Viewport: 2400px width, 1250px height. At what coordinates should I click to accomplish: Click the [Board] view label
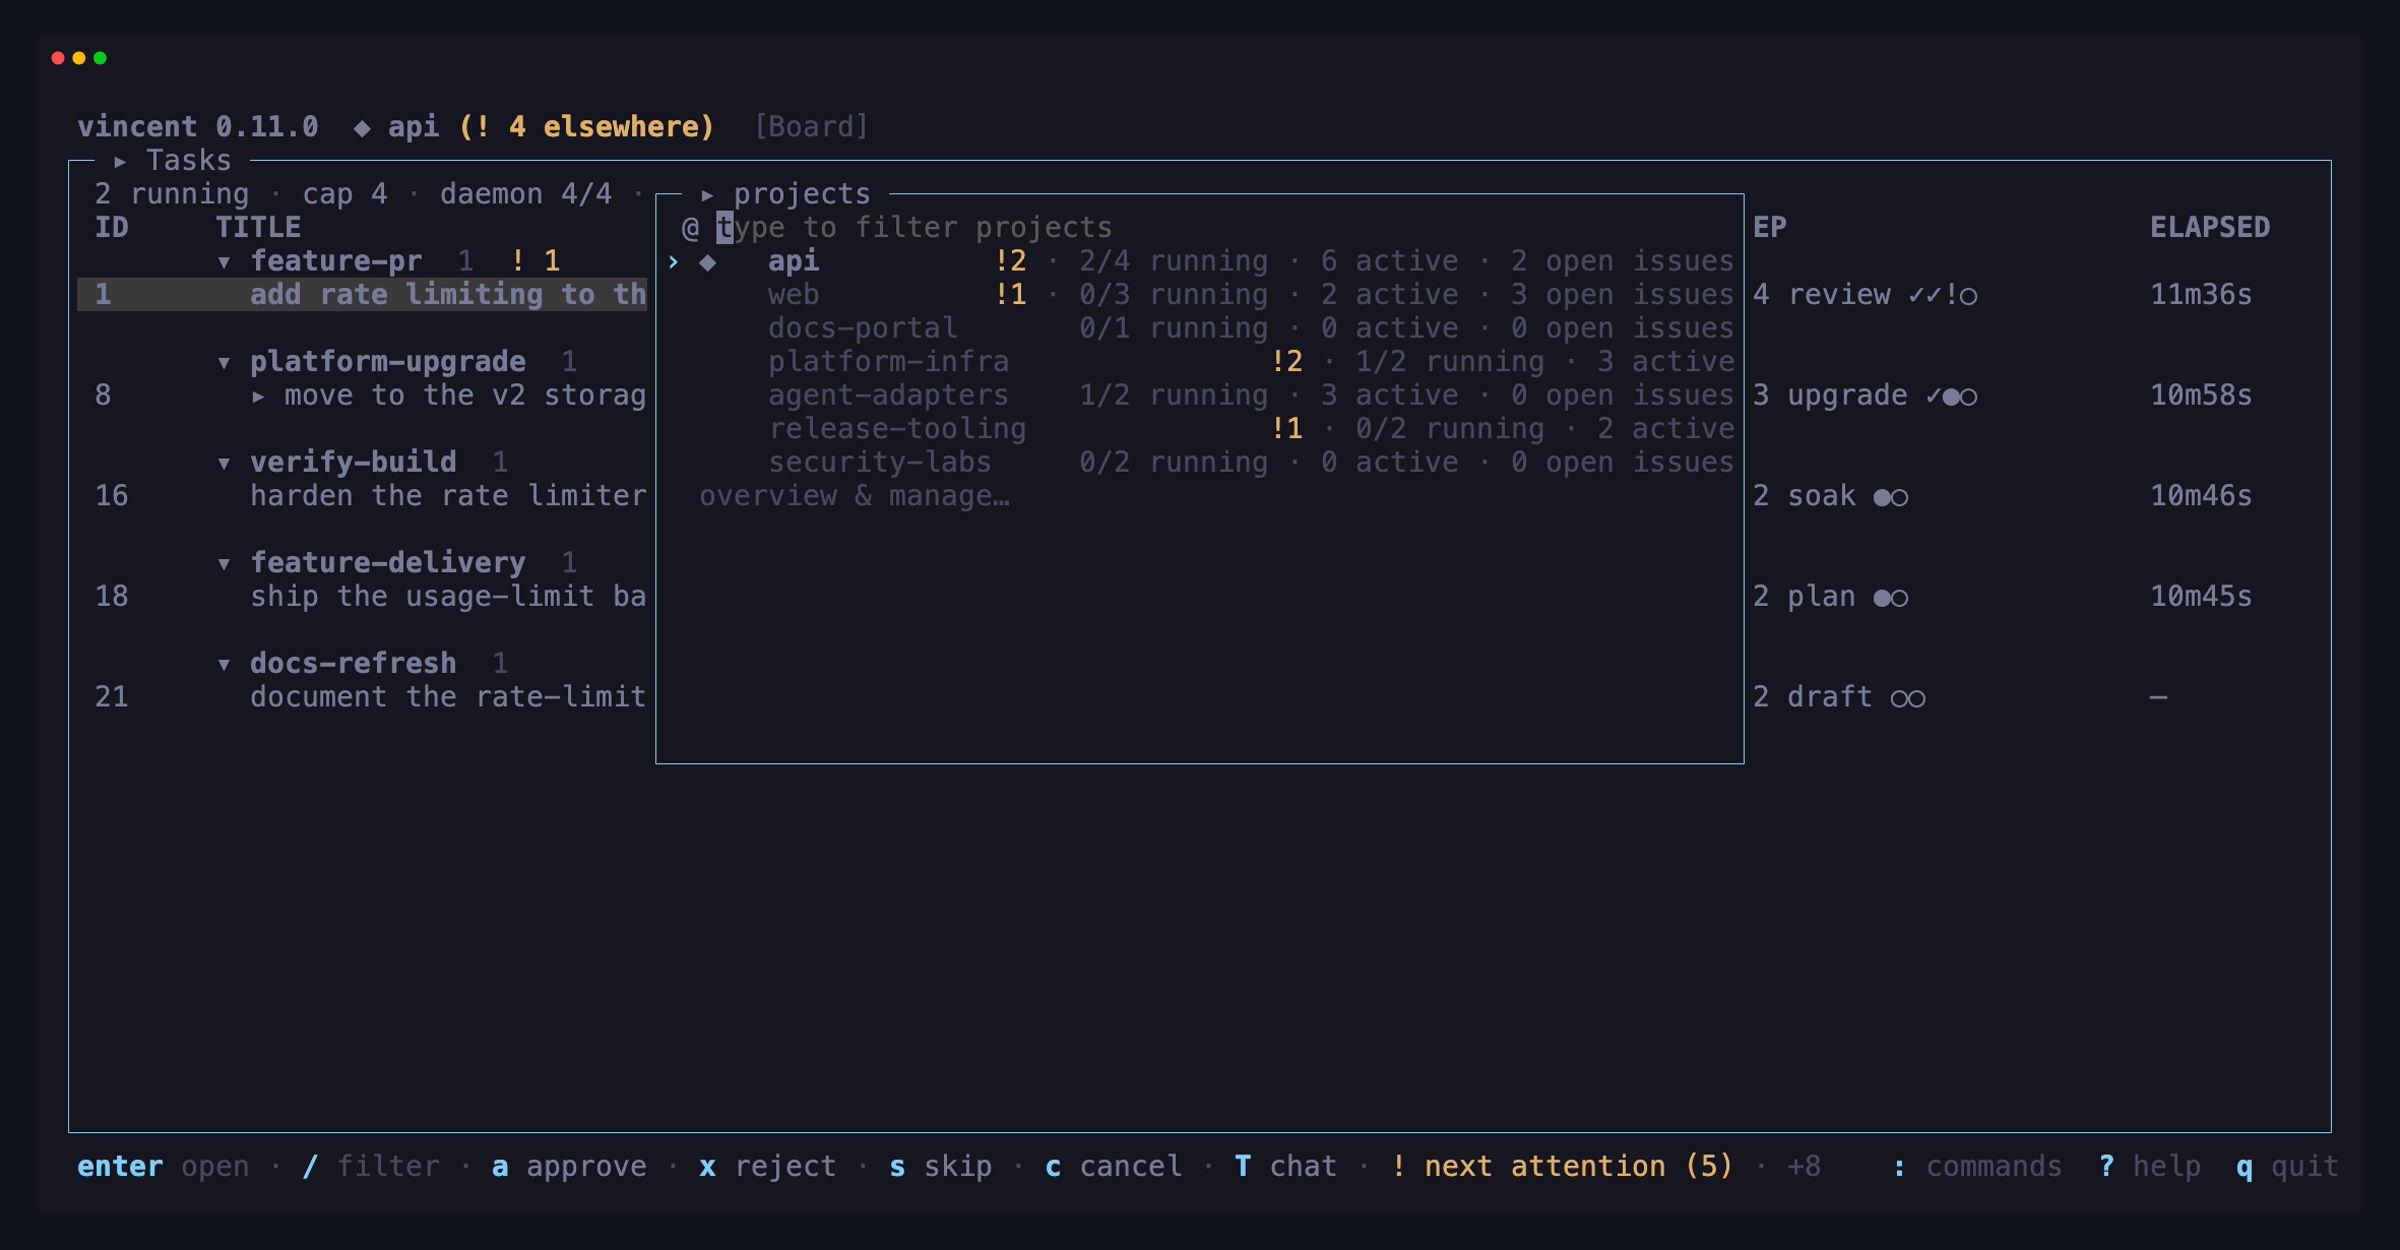tap(811, 127)
